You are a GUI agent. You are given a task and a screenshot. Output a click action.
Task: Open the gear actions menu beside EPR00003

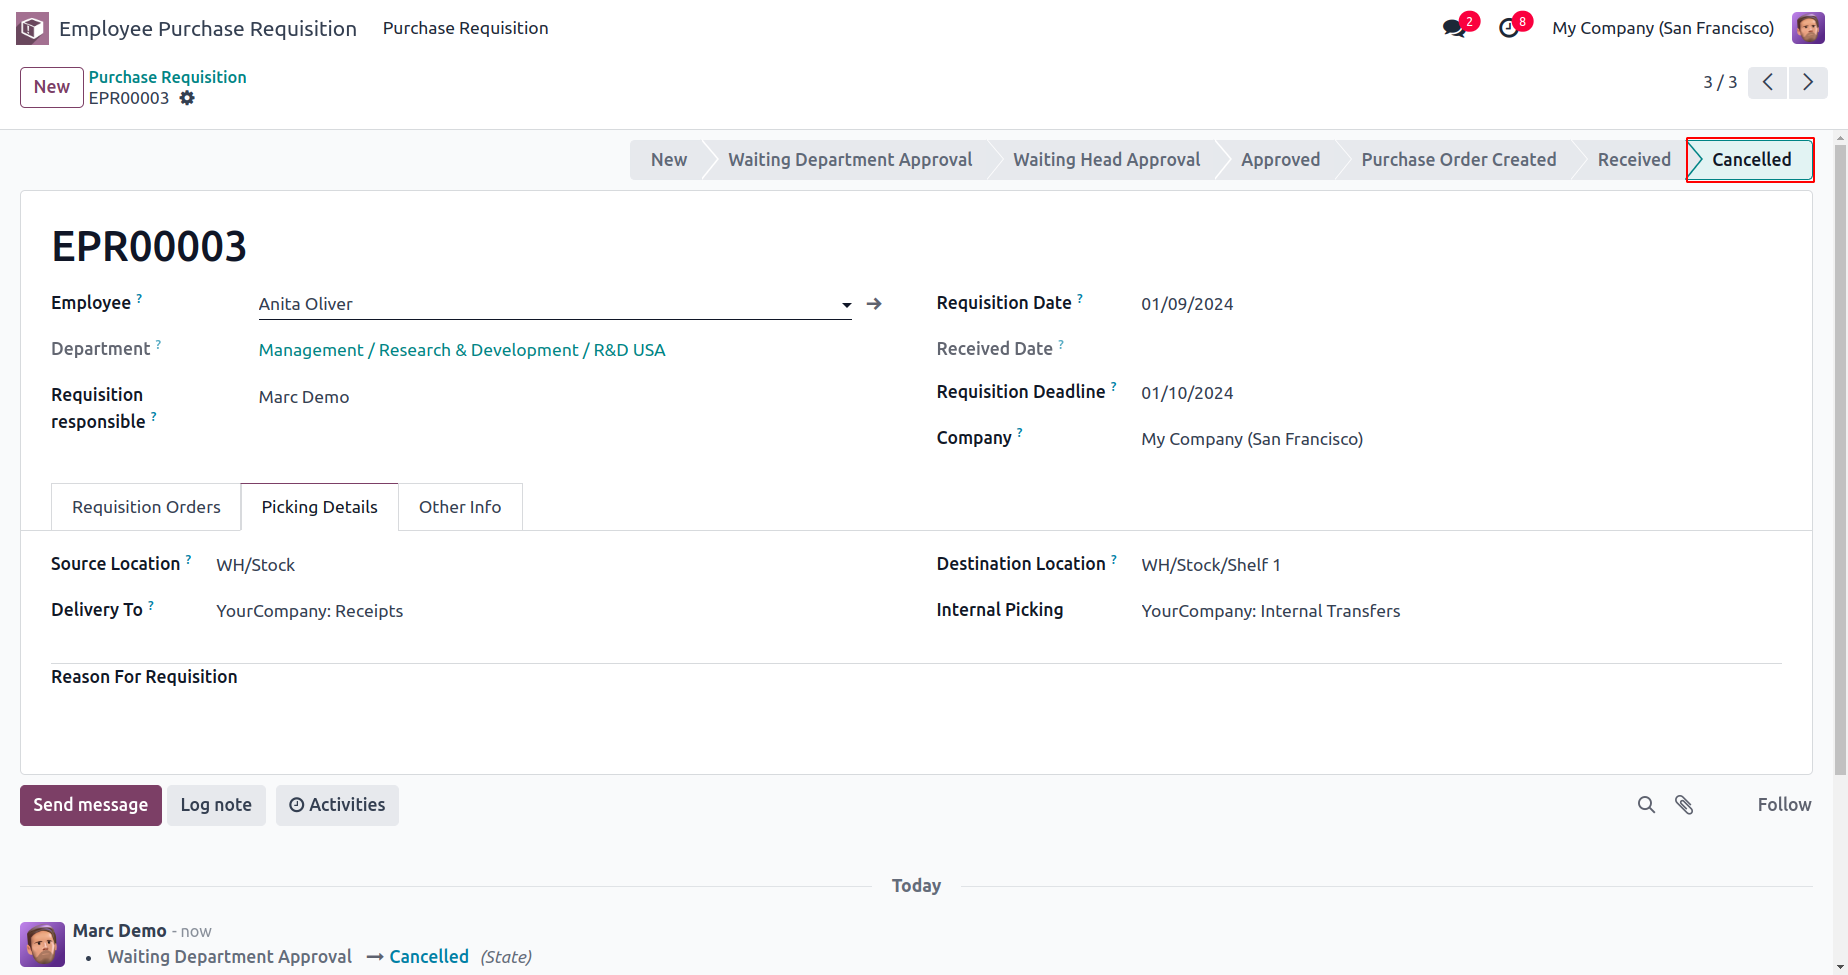pyautogui.click(x=187, y=98)
